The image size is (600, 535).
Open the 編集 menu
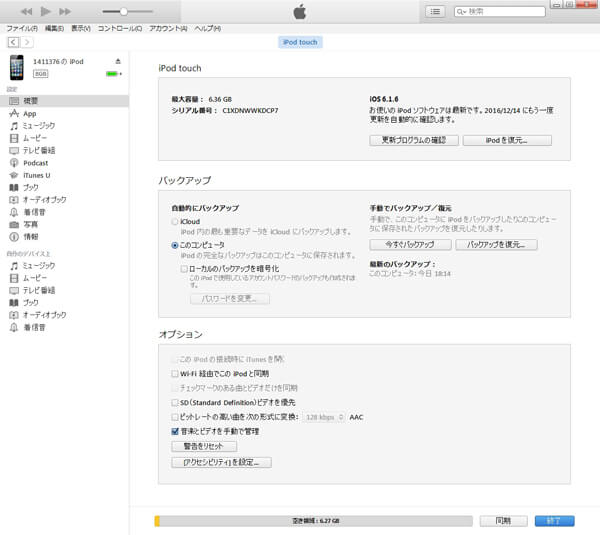(54, 28)
